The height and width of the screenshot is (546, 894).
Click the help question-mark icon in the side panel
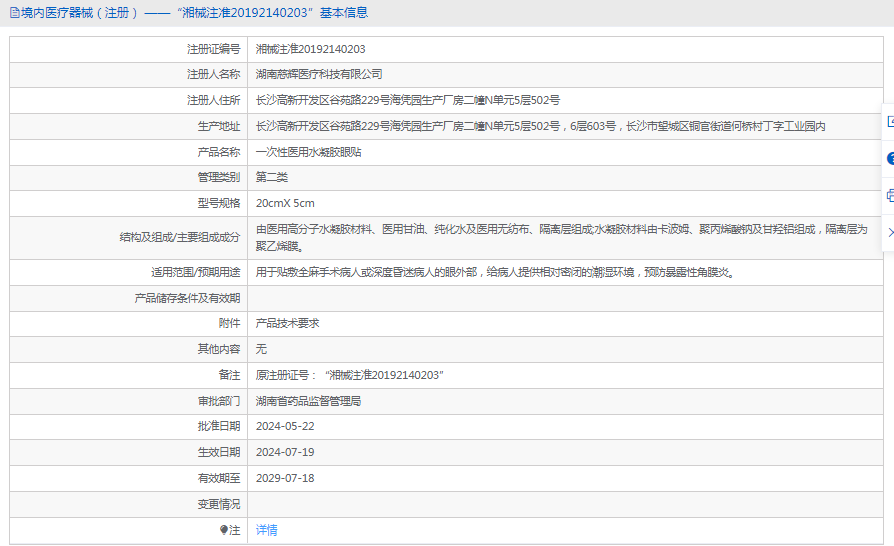(x=891, y=158)
